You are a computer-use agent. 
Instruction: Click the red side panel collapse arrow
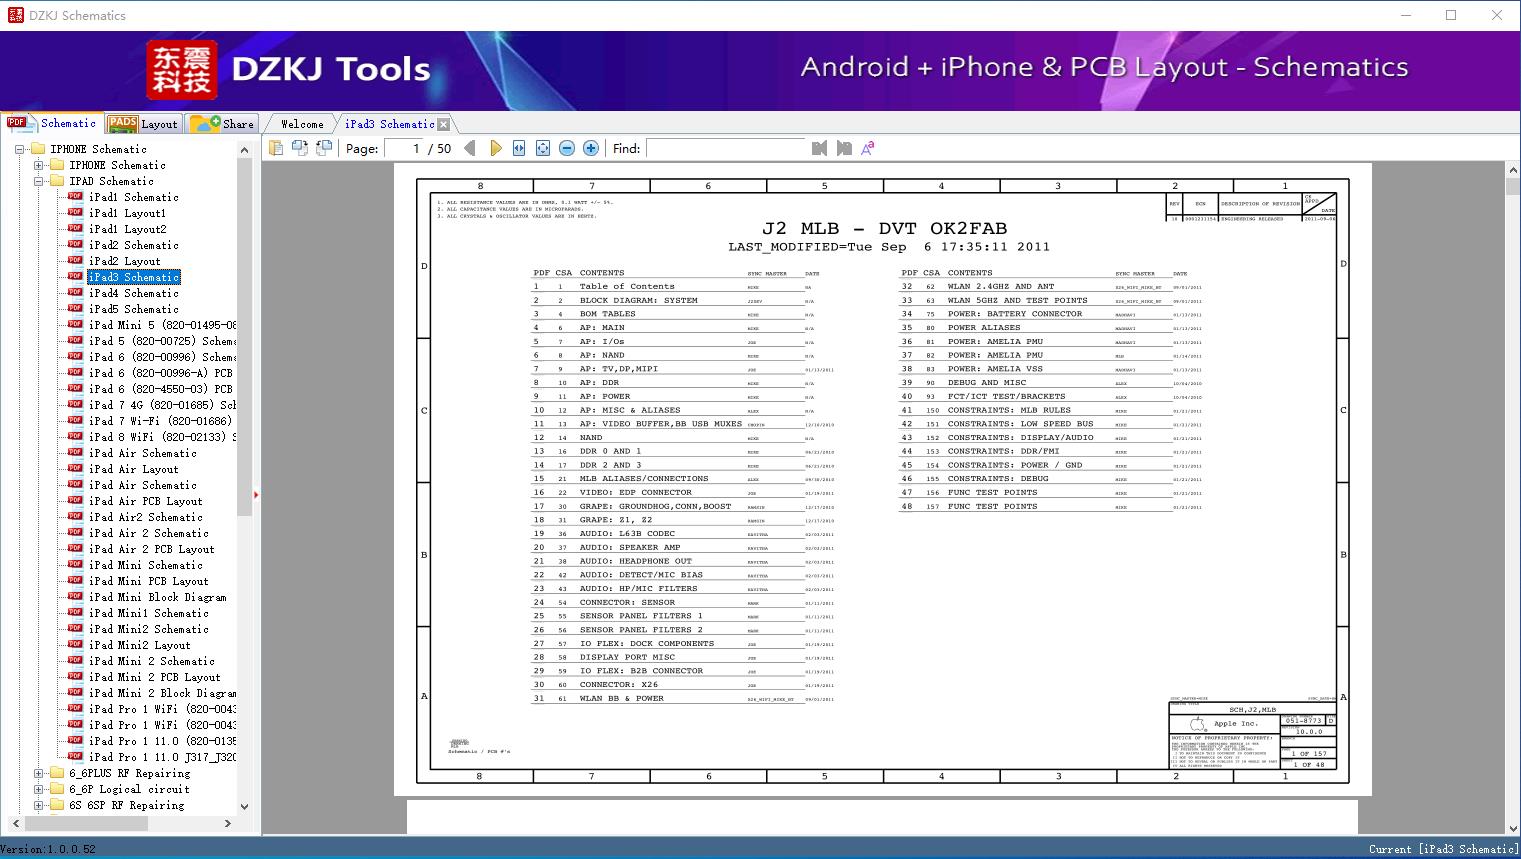tap(257, 494)
